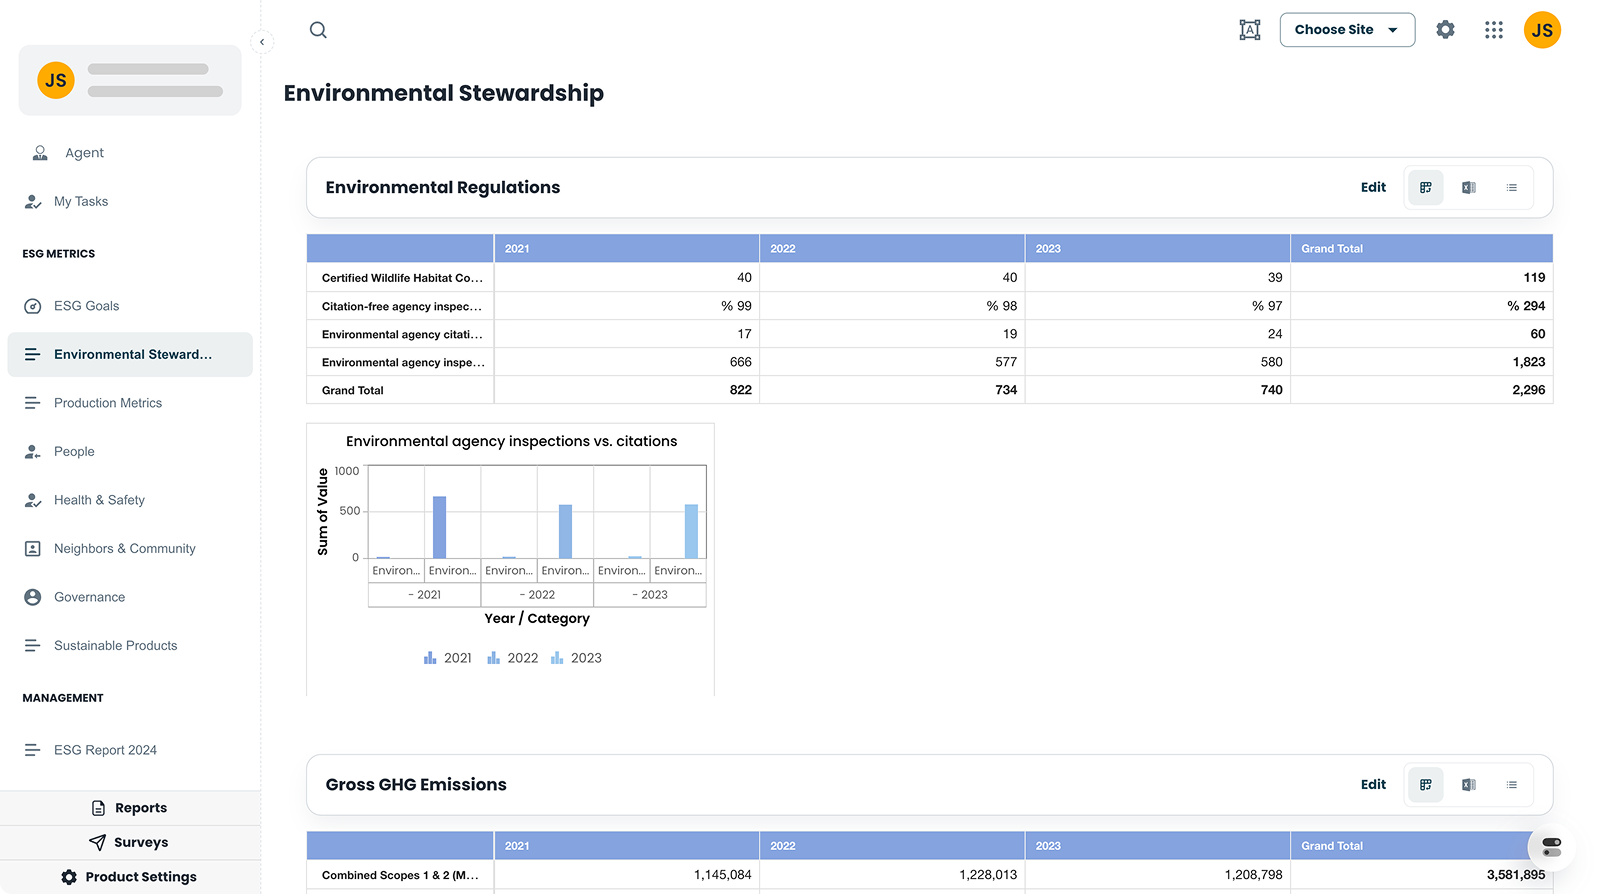1599x894 pixels.
Task: Open Neighbors & Community section
Action: (125, 549)
